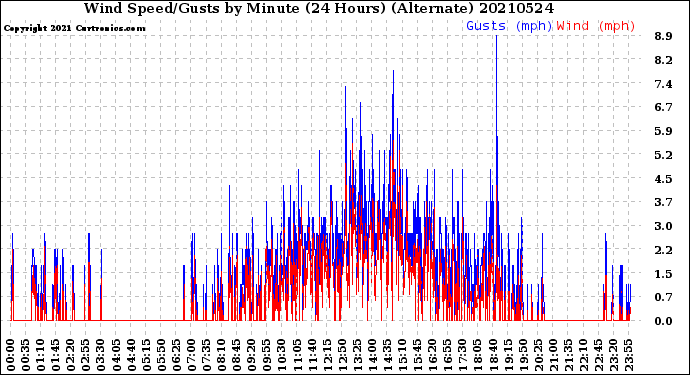The image size is (690, 375).
Task: Click the 'Gusts (mph)' legend label
Action: 509,26
